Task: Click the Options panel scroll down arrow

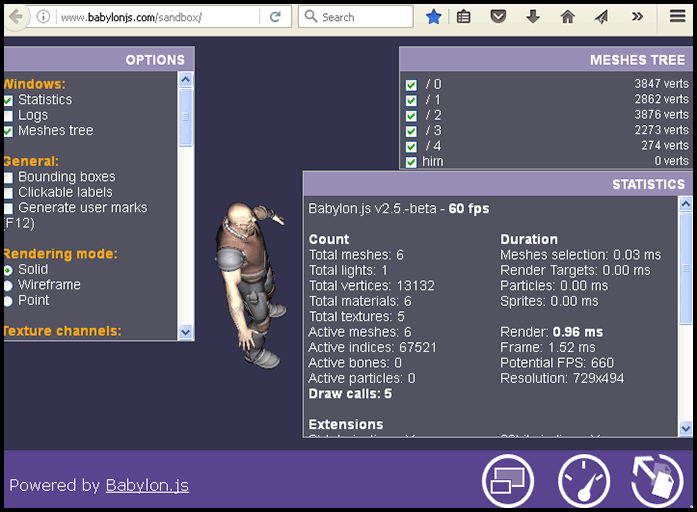Action: [x=185, y=332]
